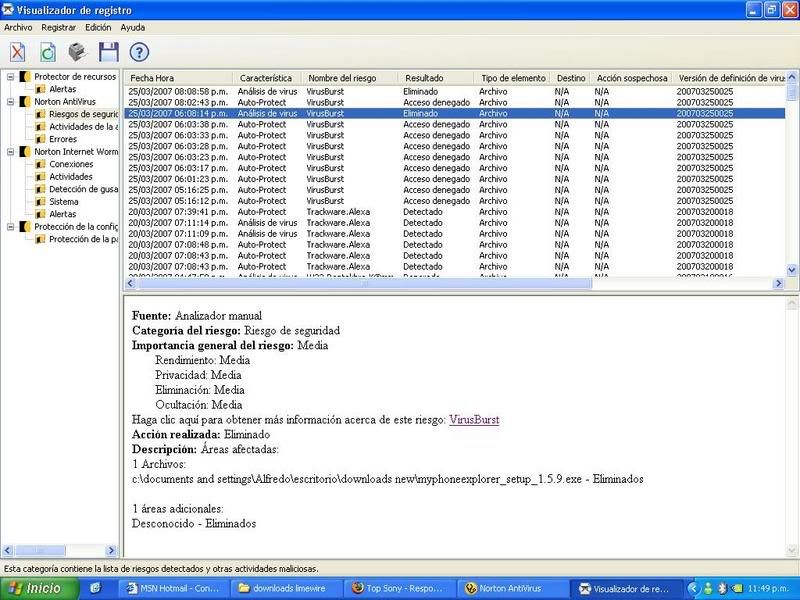The width and height of the screenshot is (800, 600).
Task: Open help with the question mark icon
Action: (139, 52)
